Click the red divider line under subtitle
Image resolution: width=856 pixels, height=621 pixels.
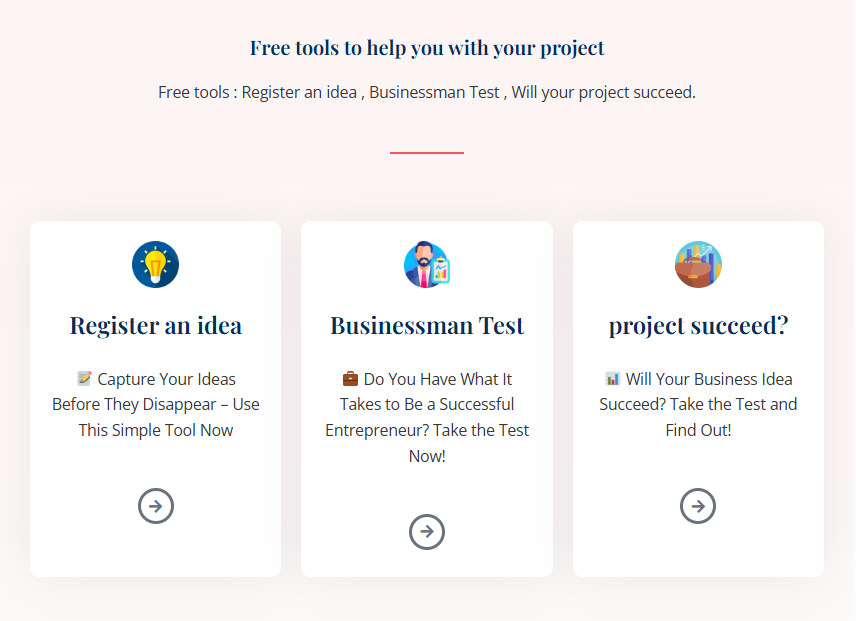pos(427,152)
